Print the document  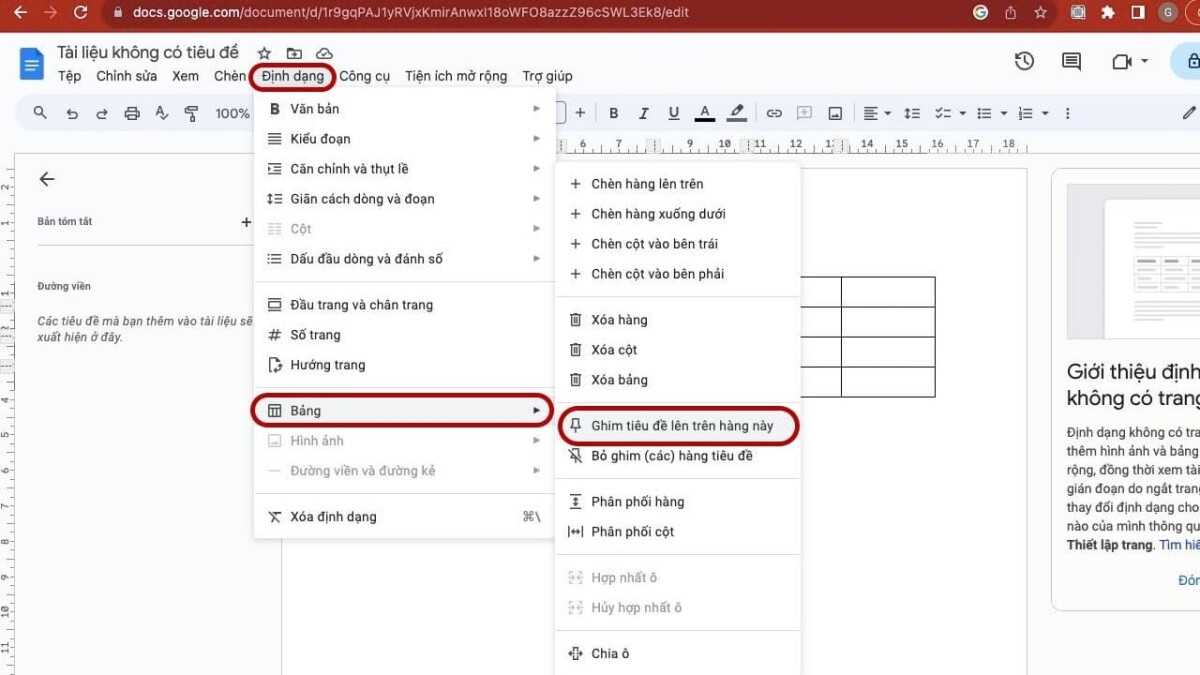[x=131, y=113]
